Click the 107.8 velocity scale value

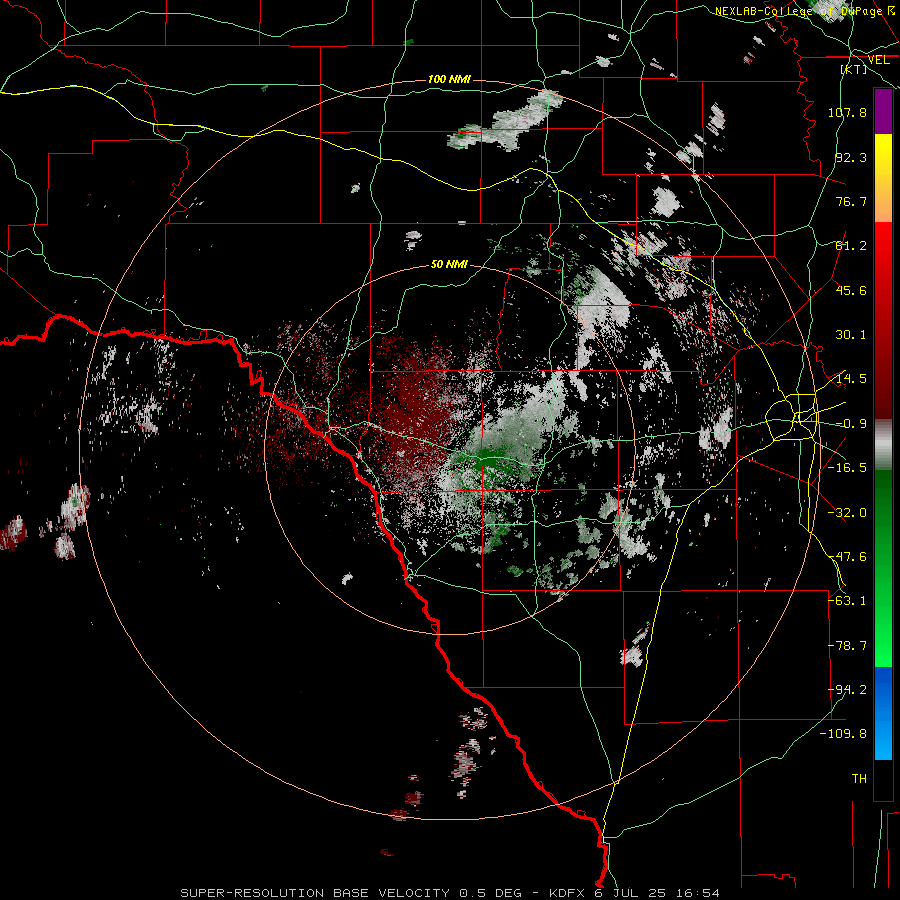tap(847, 112)
